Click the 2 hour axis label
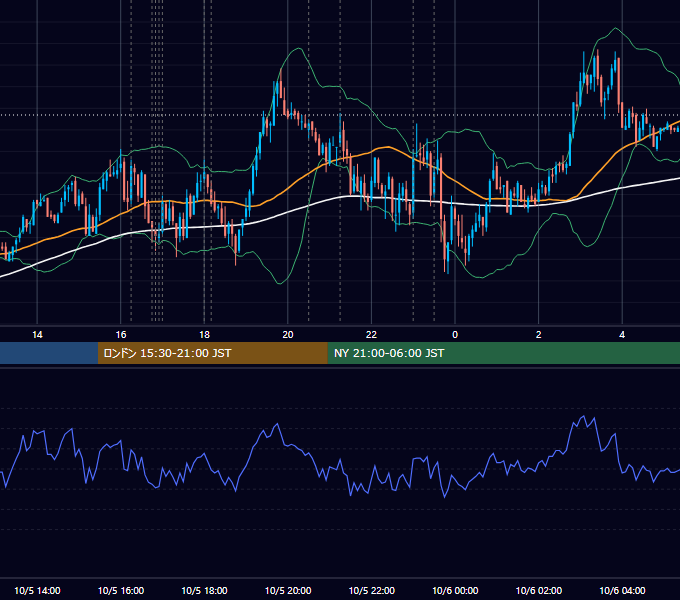680x600 pixels. tap(539, 335)
